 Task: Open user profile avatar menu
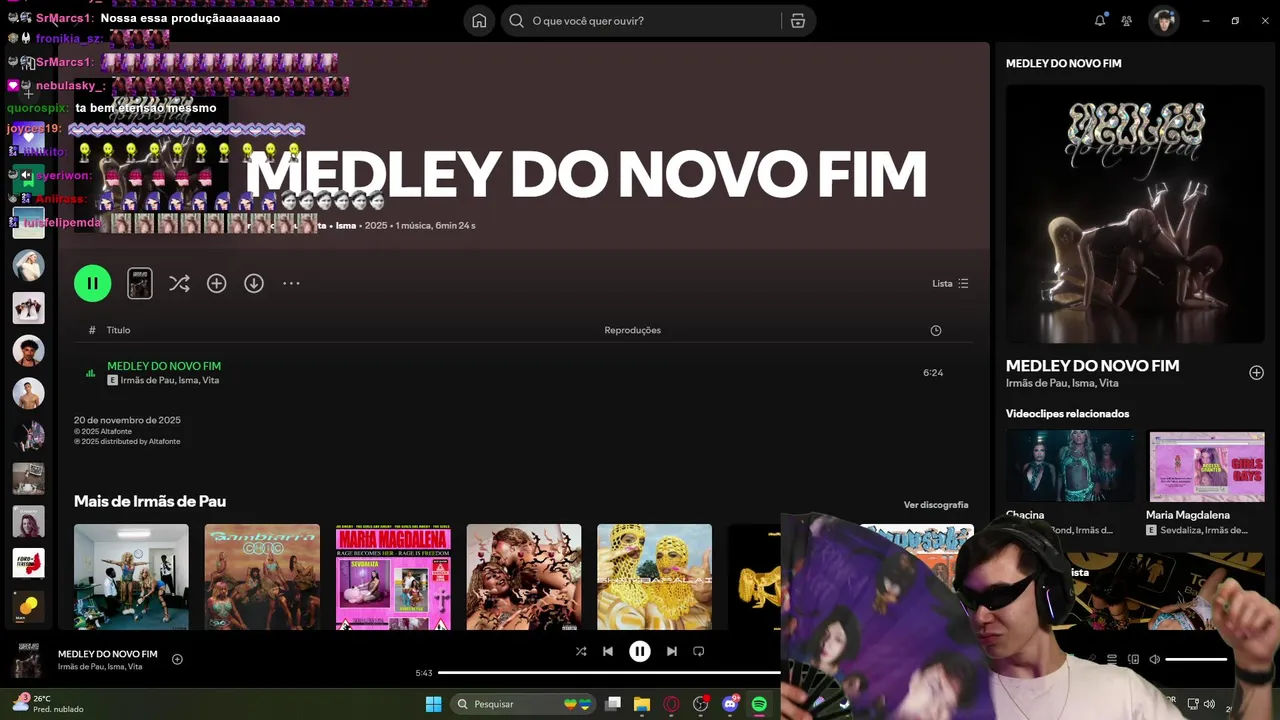(1163, 21)
